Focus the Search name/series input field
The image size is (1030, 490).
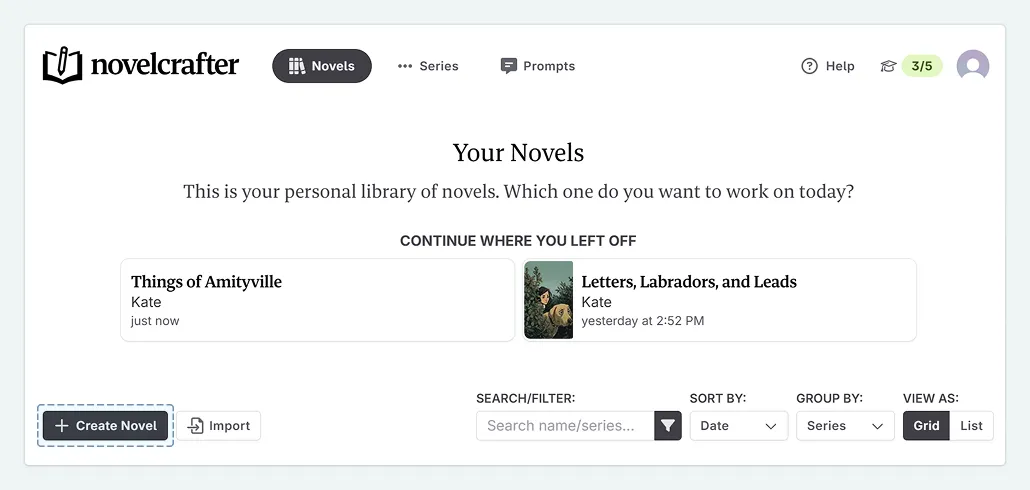click(565, 426)
